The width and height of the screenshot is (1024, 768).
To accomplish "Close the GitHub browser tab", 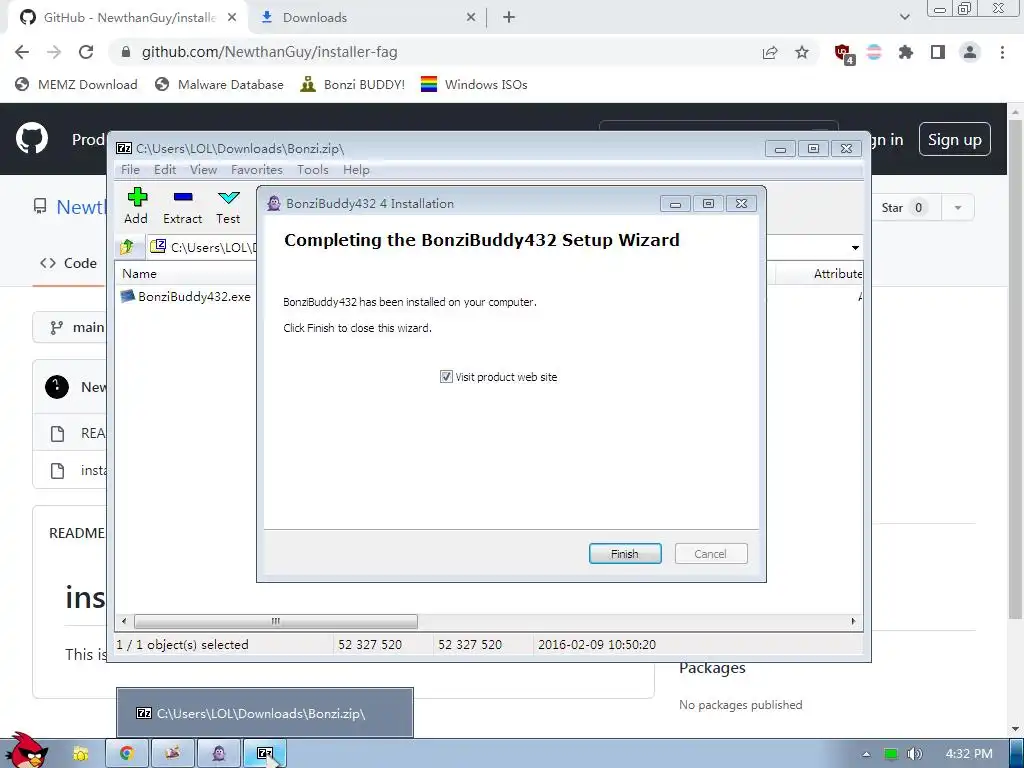I will click(x=232, y=18).
